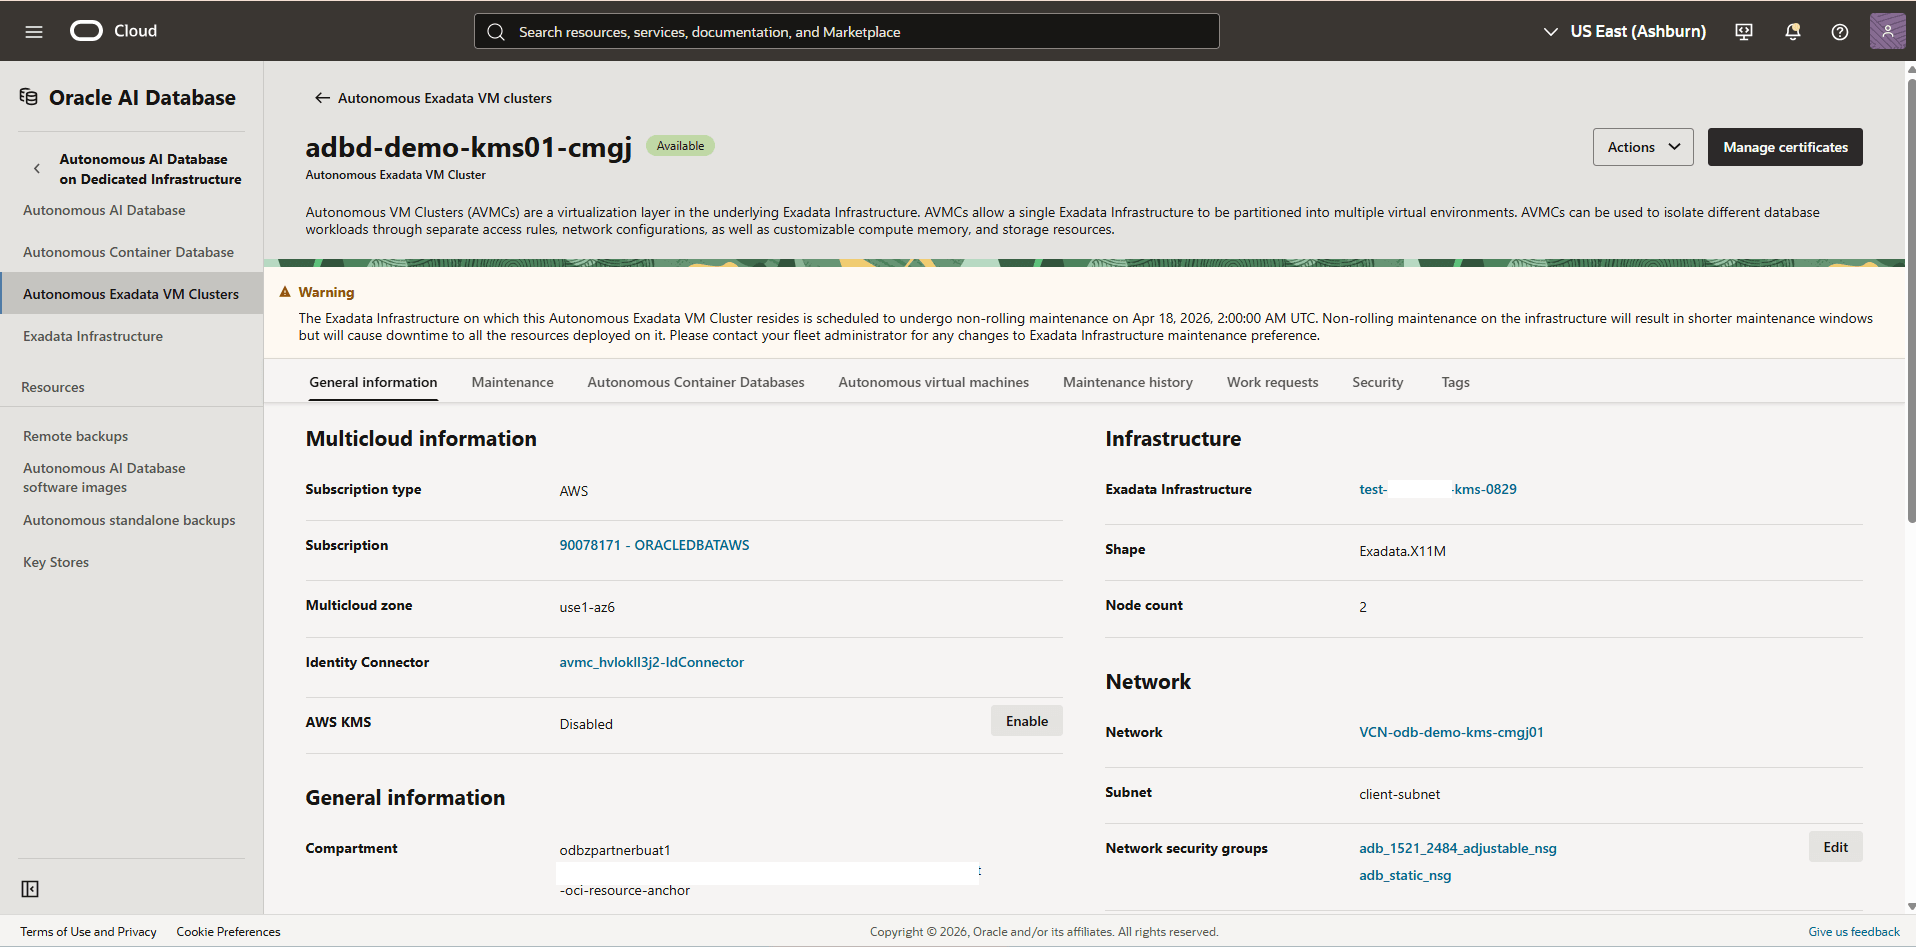Open the notifications bell

click(1793, 32)
